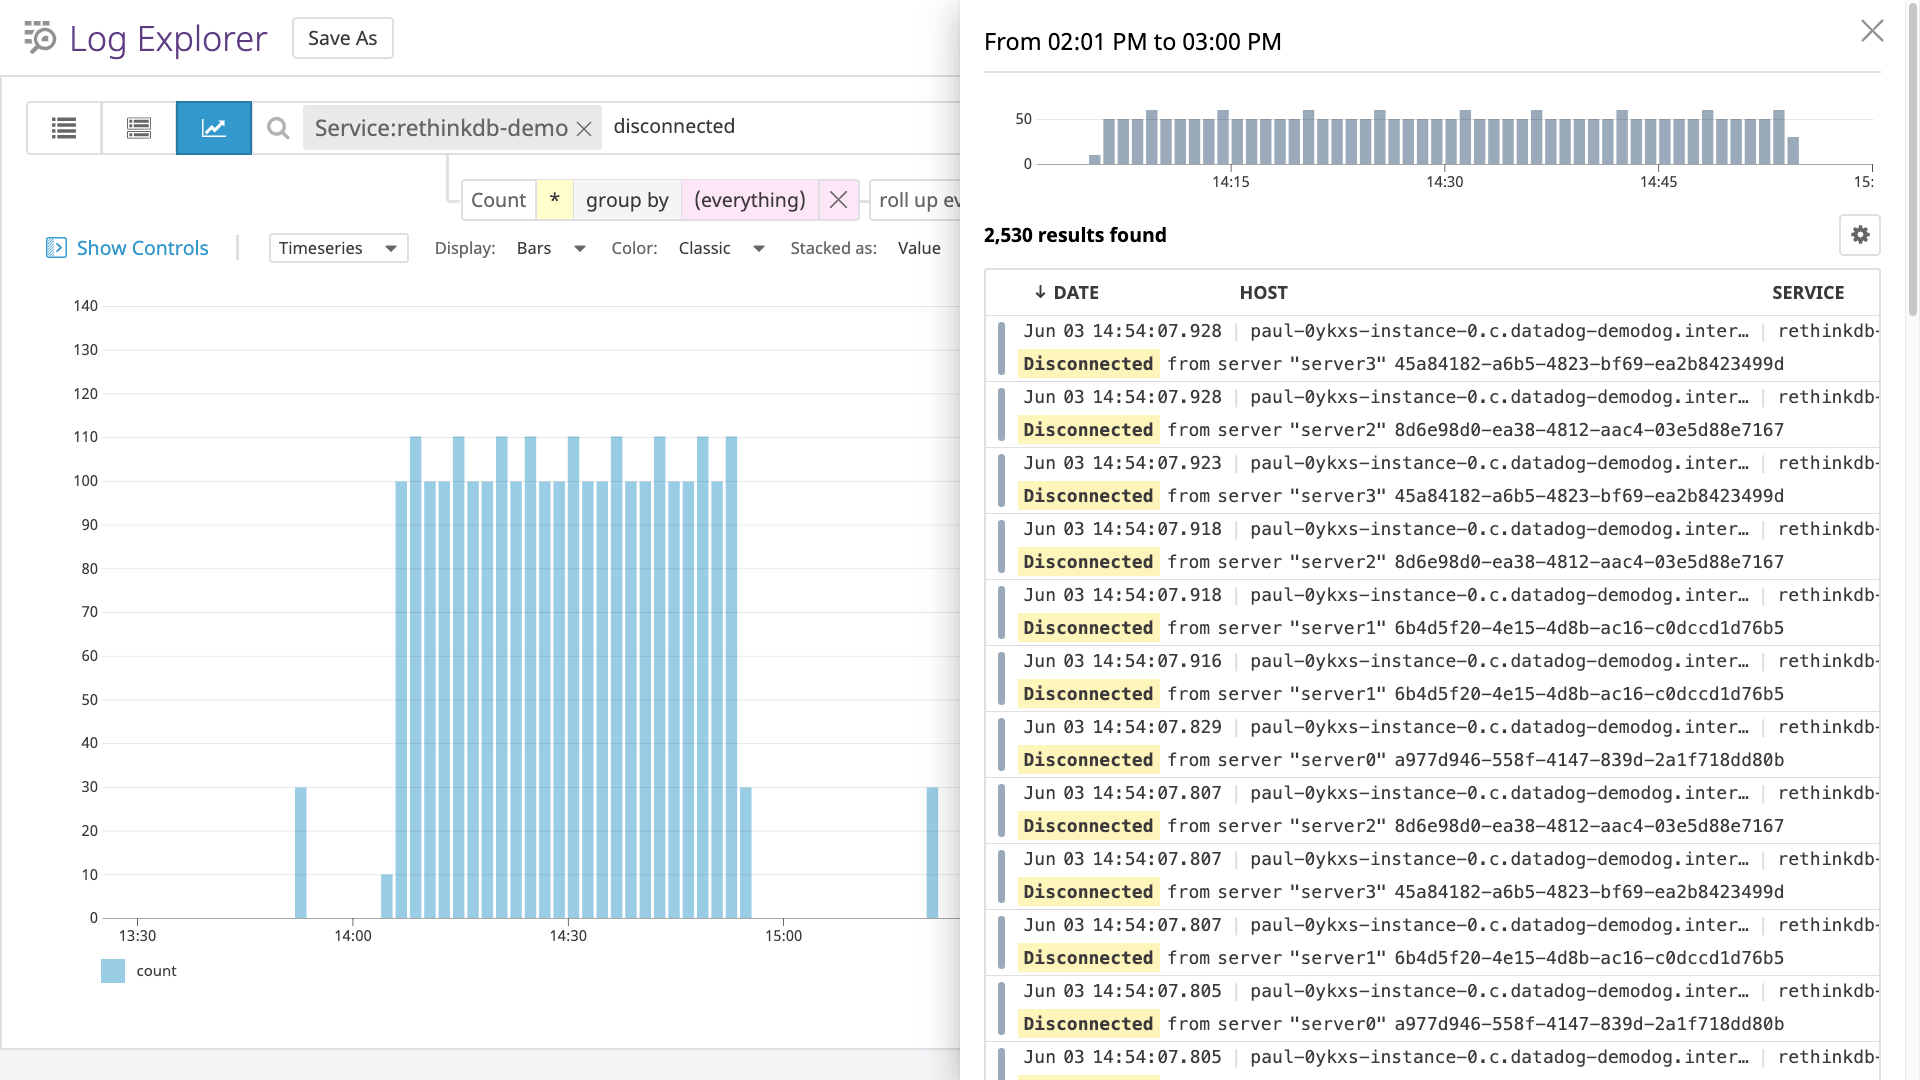
Task: Switch to the list view icon
Action: coord(63,128)
